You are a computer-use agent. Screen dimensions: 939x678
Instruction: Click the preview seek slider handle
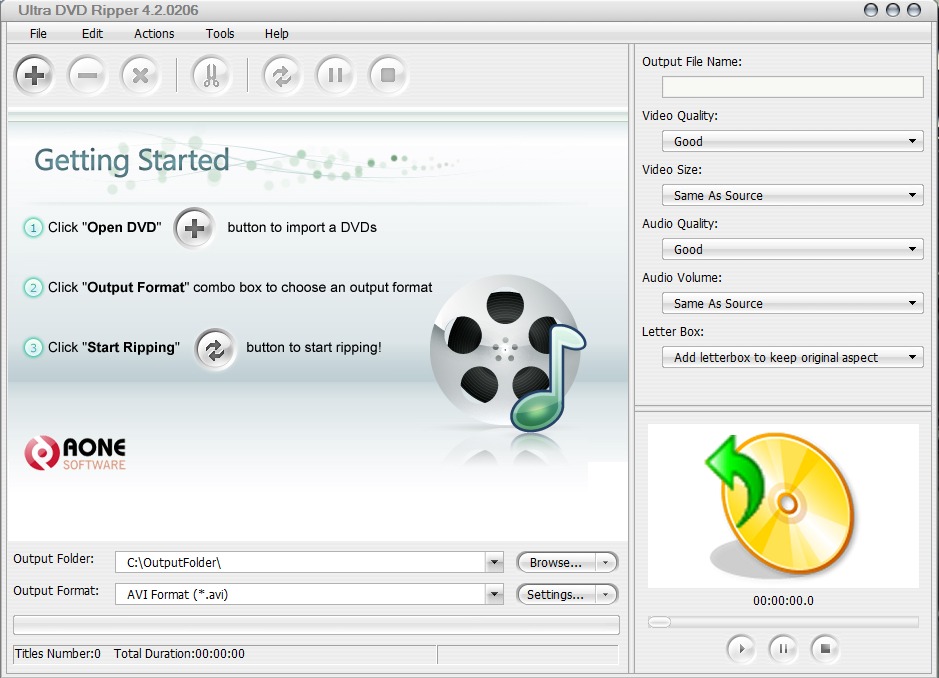659,622
